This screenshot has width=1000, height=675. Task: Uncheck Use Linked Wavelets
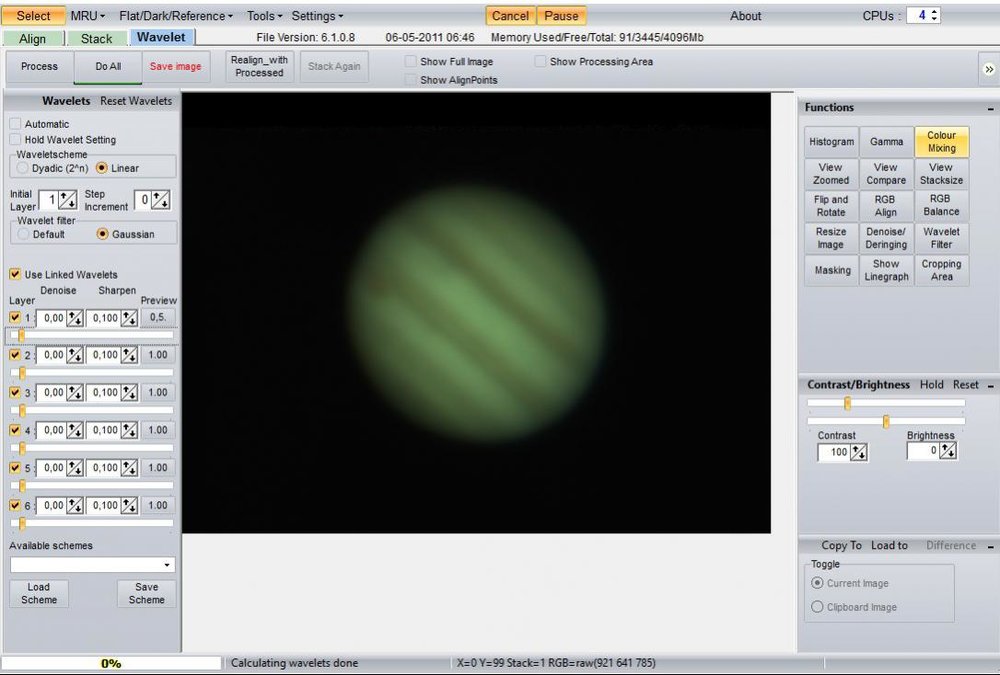click(x=15, y=274)
